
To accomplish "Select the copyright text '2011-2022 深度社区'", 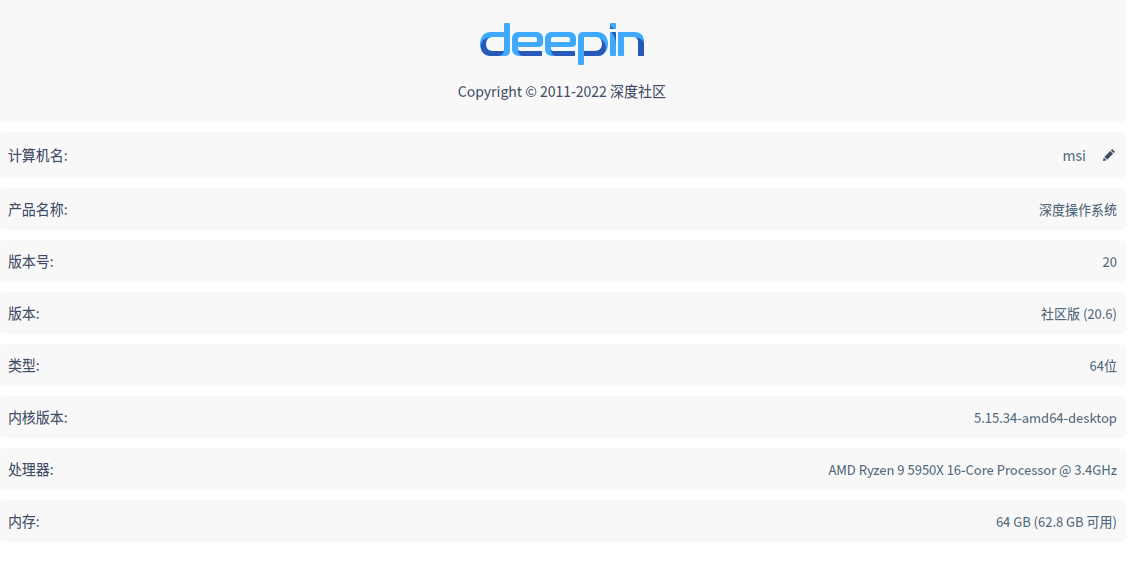I will point(604,92).
